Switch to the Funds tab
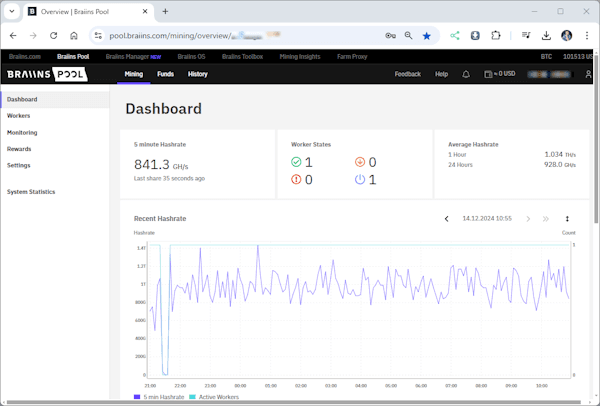The image size is (600, 406). 165,74
